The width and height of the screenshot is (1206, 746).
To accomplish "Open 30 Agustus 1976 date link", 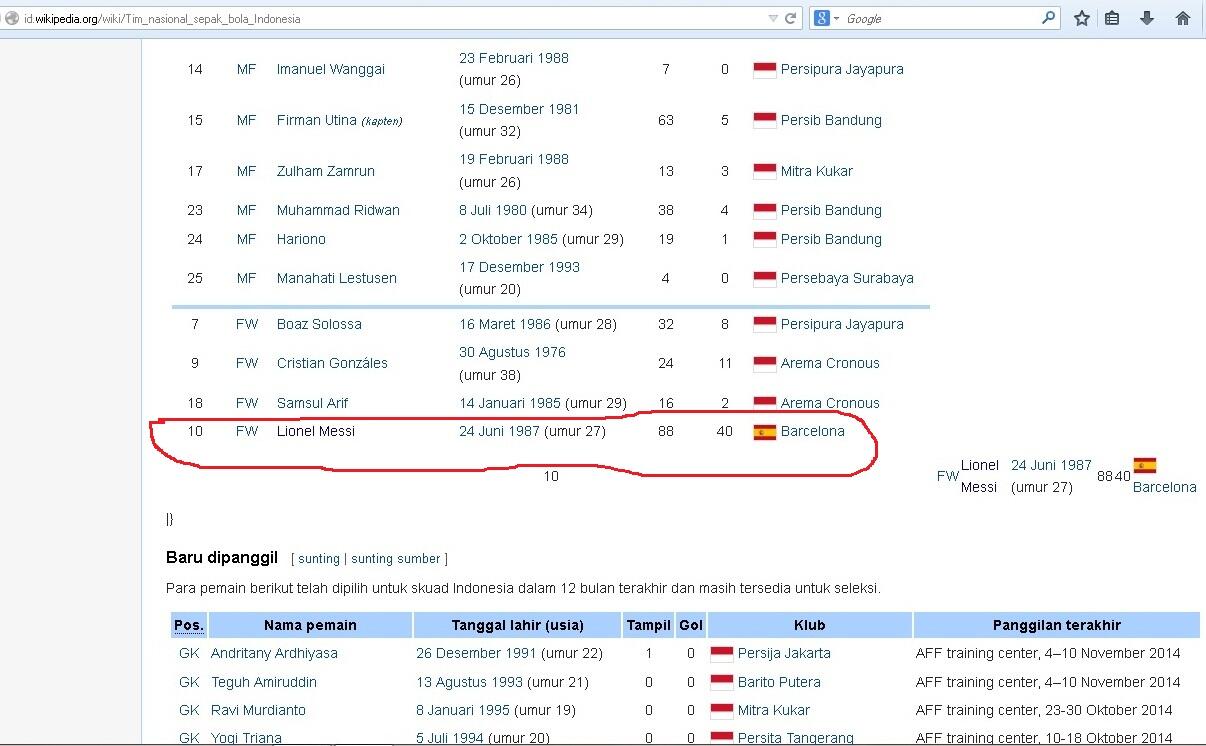I will coord(512,352).
